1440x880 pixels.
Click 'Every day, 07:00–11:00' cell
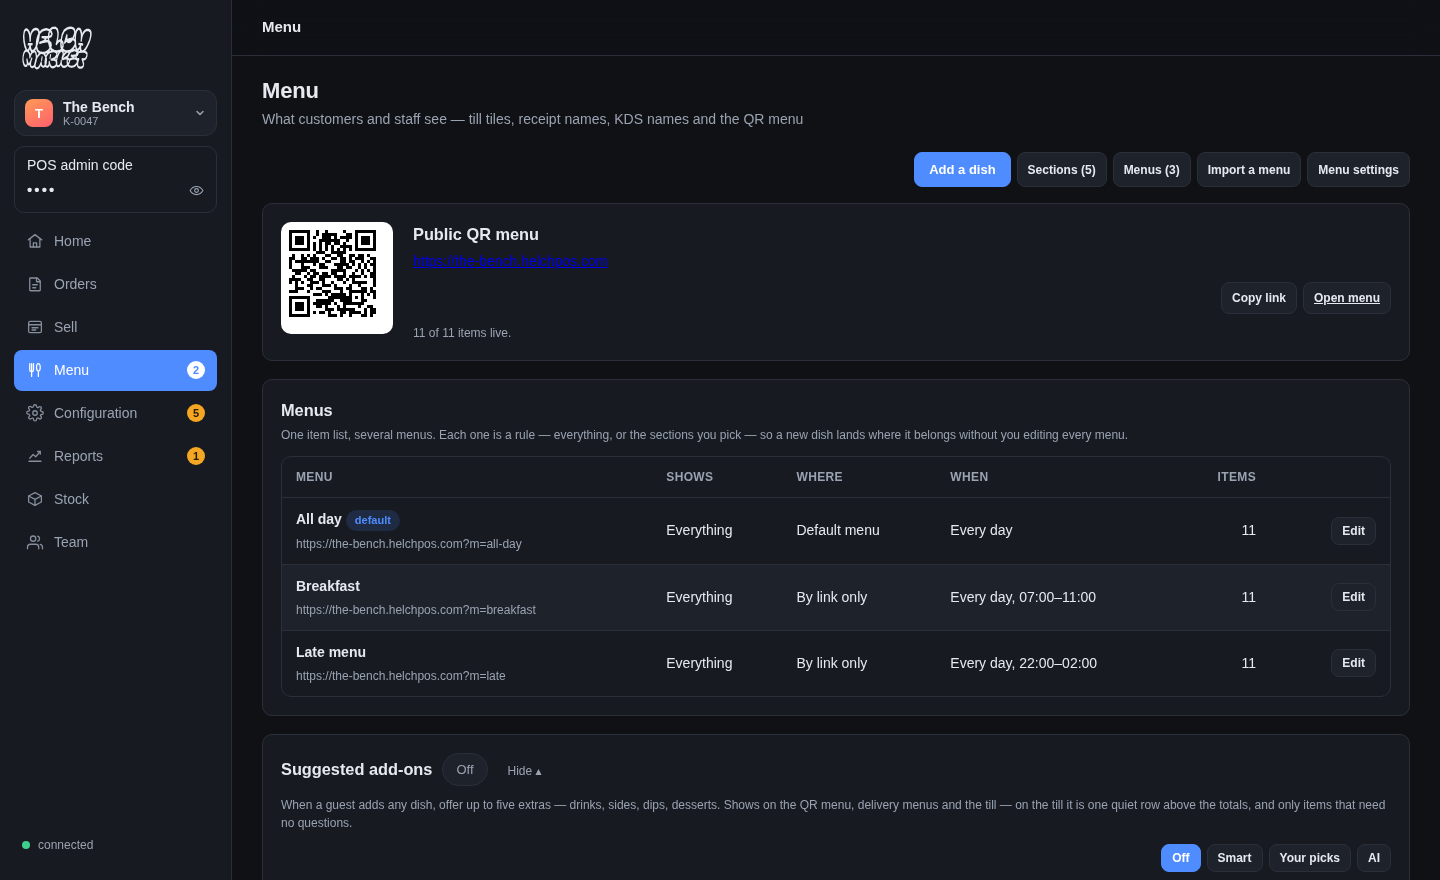click(x=1023, y=597)
